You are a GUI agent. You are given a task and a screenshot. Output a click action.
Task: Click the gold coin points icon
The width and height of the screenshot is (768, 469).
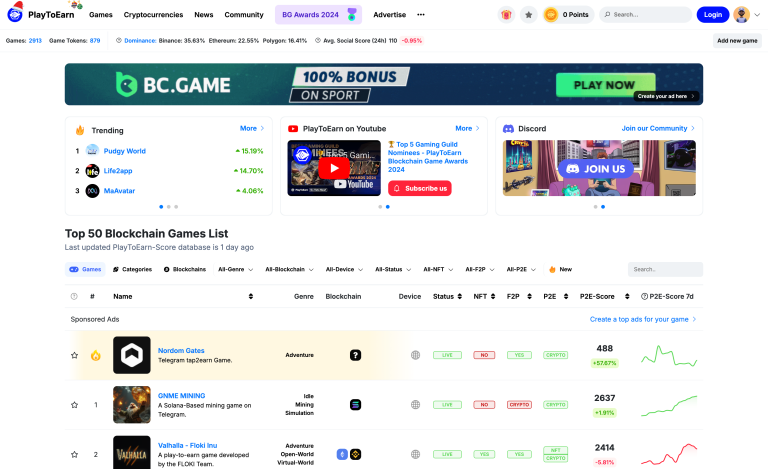551,15
